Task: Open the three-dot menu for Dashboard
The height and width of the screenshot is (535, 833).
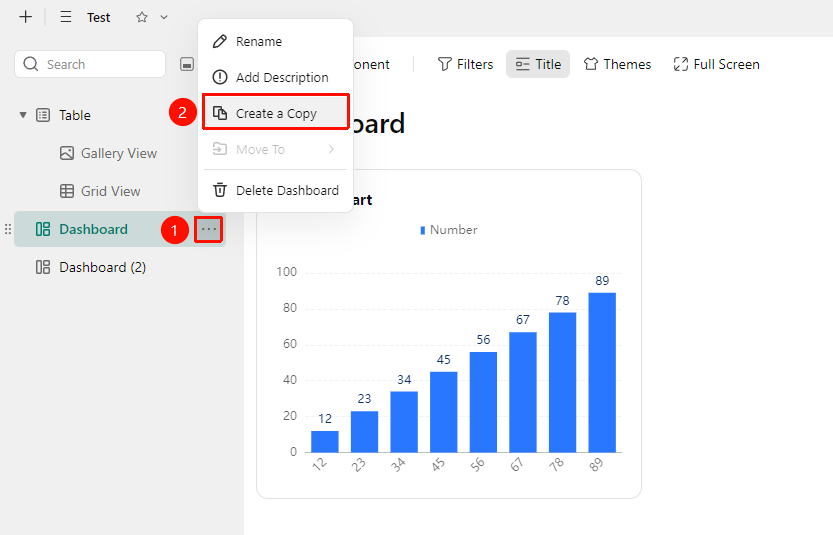Action: pyautogui.click(x=209, y=230)
